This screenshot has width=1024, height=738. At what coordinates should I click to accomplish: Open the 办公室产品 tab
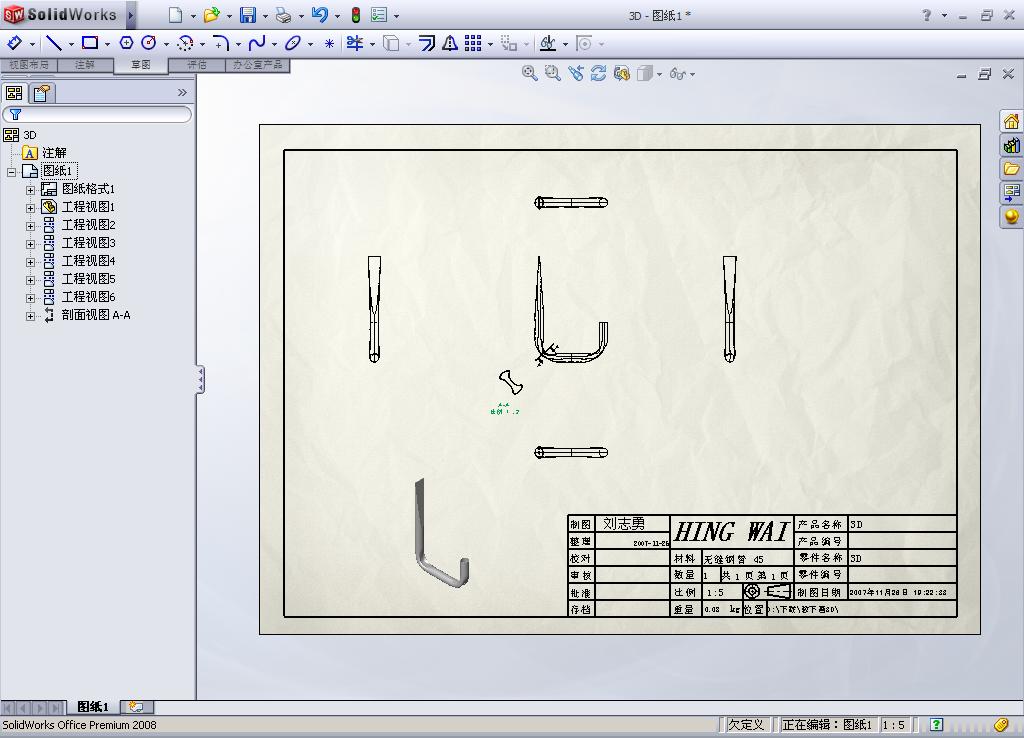tap(257, 65)
